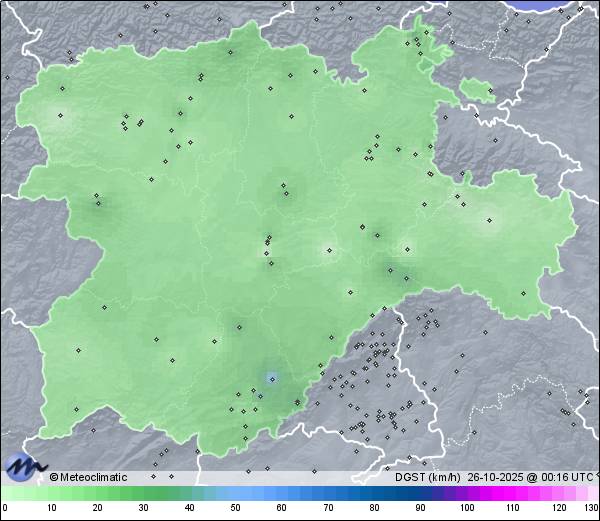
Task: Pick the 70 km/h scale value
Action: [328, 508]
